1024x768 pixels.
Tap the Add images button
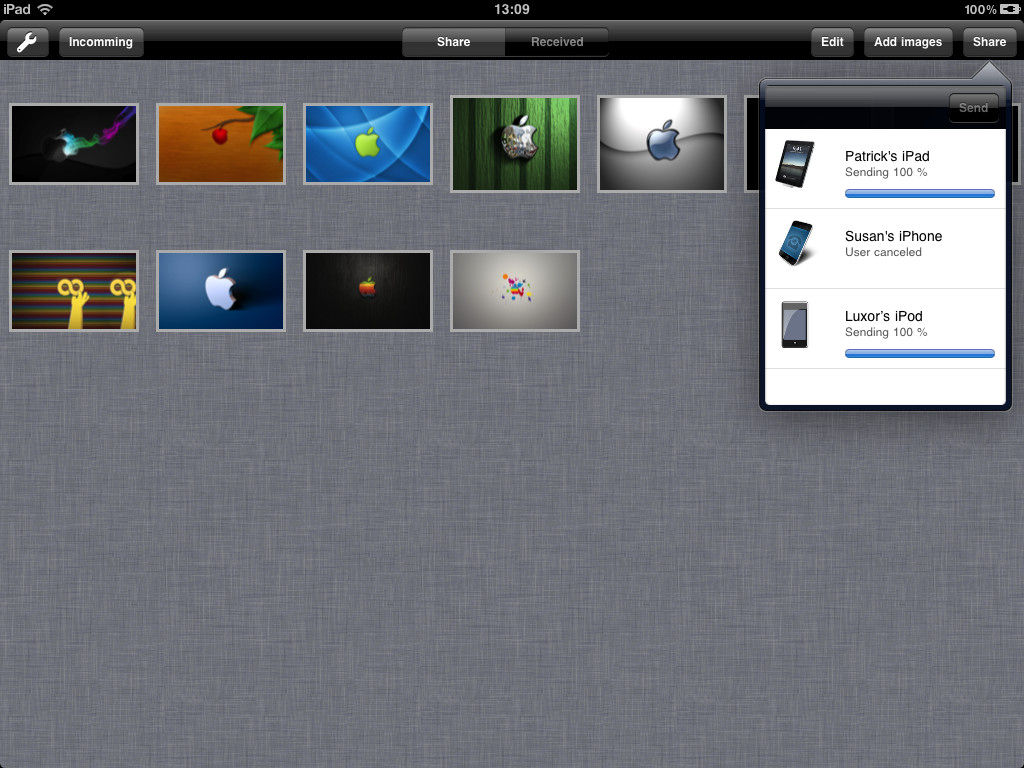[908, 42]
